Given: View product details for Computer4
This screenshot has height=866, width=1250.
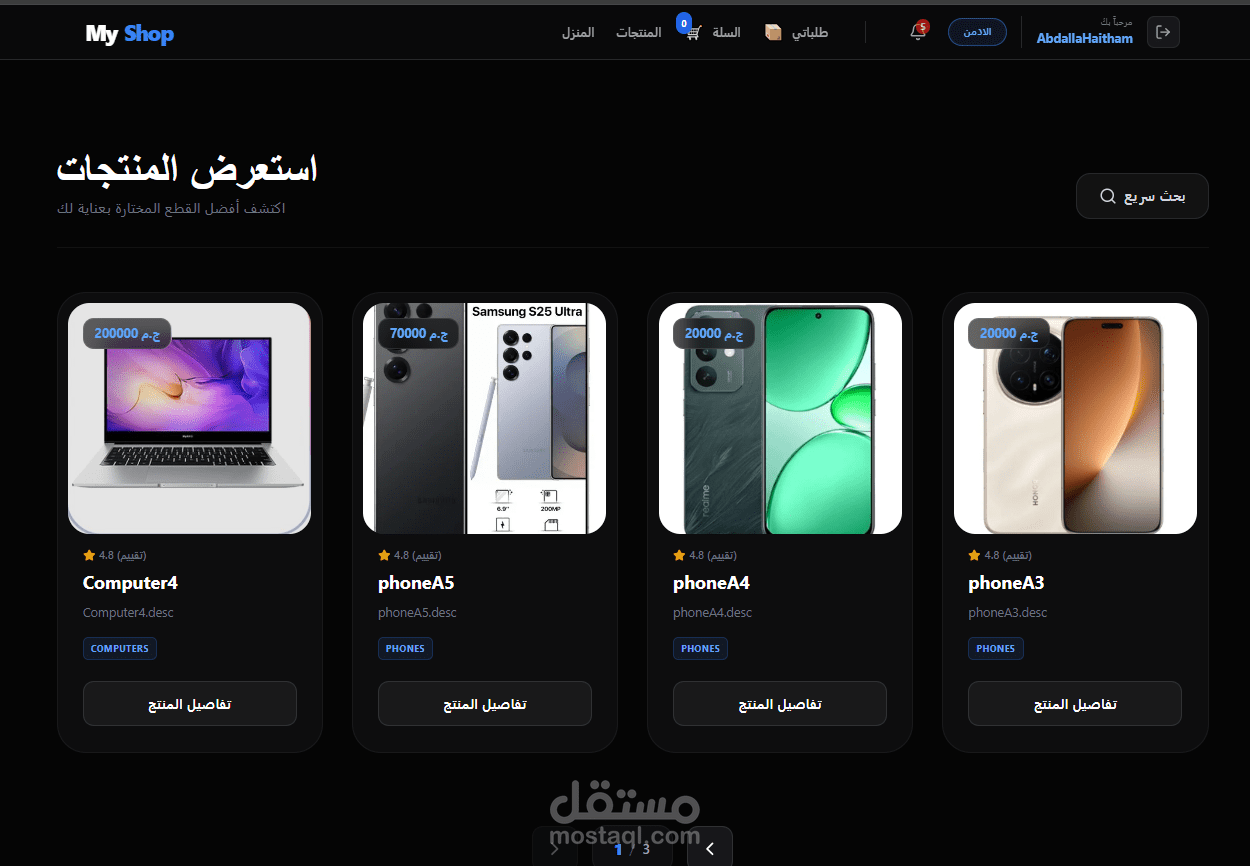Looking at the screenshot, I should [x=190, y=704].
